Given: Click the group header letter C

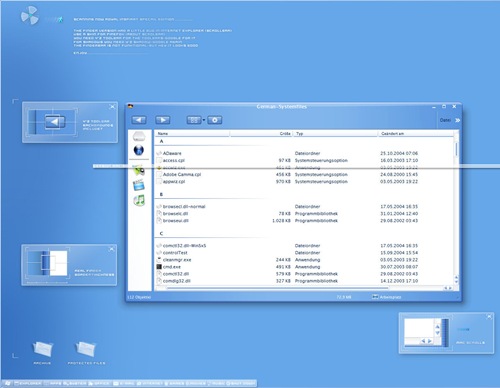Looking at the screenshot, I should click(x=161, y=234).
